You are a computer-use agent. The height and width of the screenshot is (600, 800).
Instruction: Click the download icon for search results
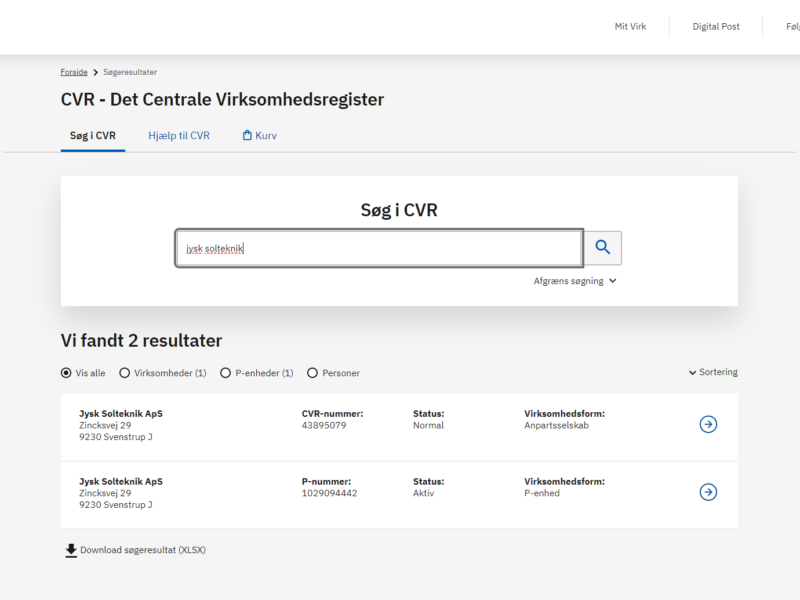pyautogui.click(x=71, y=550)
